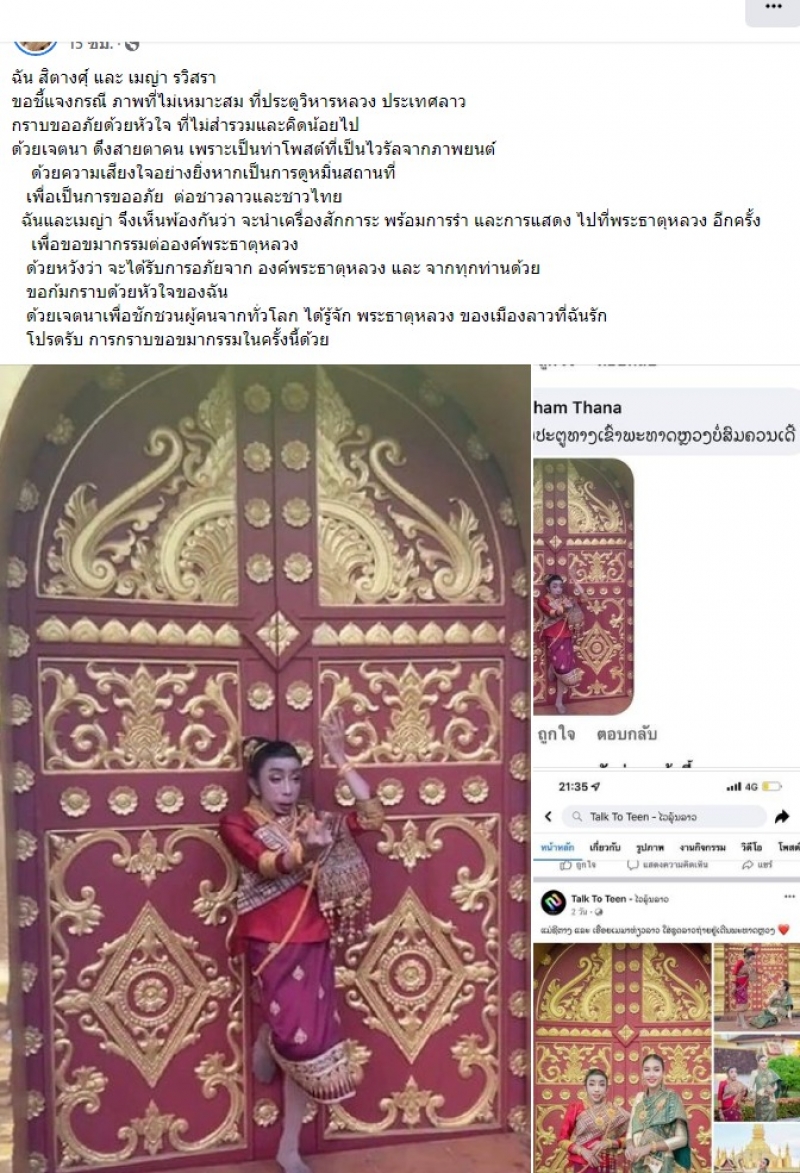Tap the แชร์ share arrow icon
This screenshot has width=800, height=1173.
(x=747, y=866)
